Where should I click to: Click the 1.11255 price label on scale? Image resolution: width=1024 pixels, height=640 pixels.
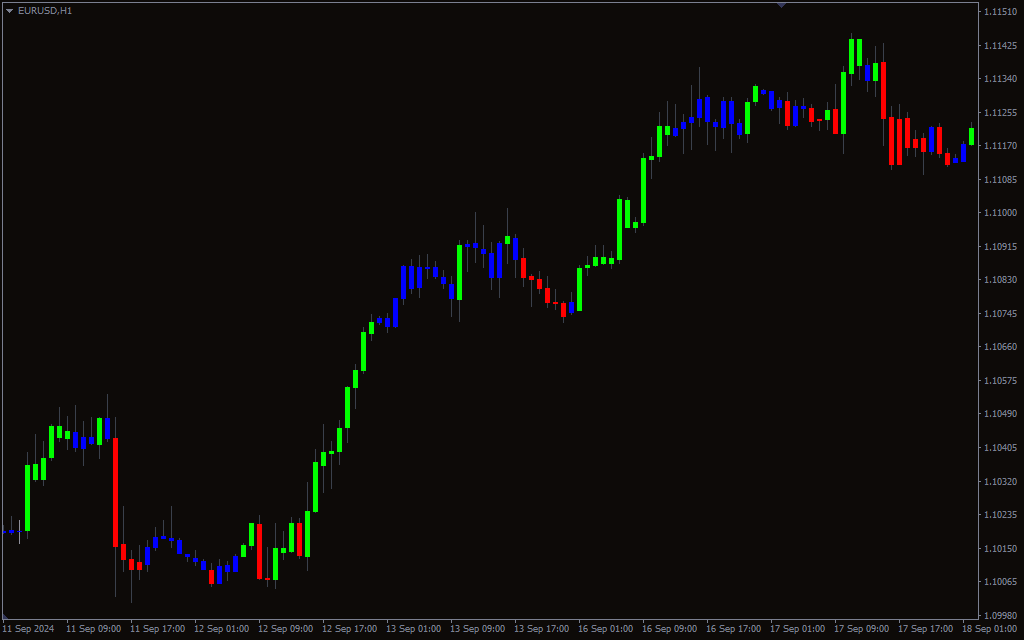(999, 113)
